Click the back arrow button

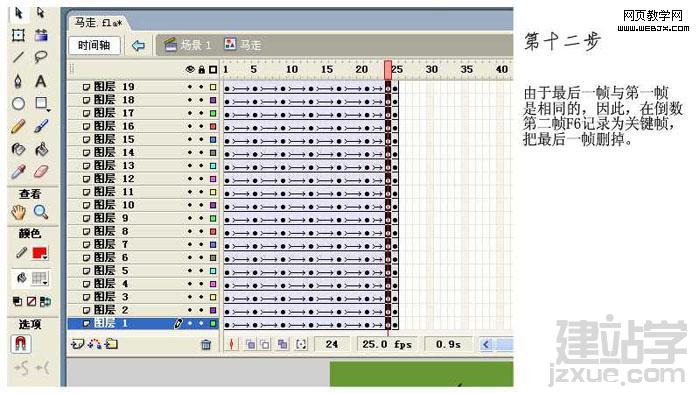[x=139, y=45]
